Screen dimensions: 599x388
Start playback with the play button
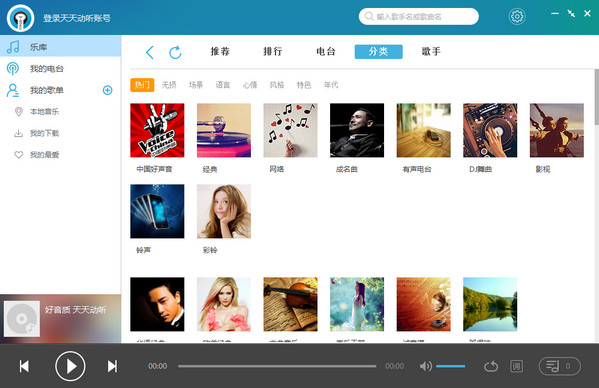(x=70, y=366)
